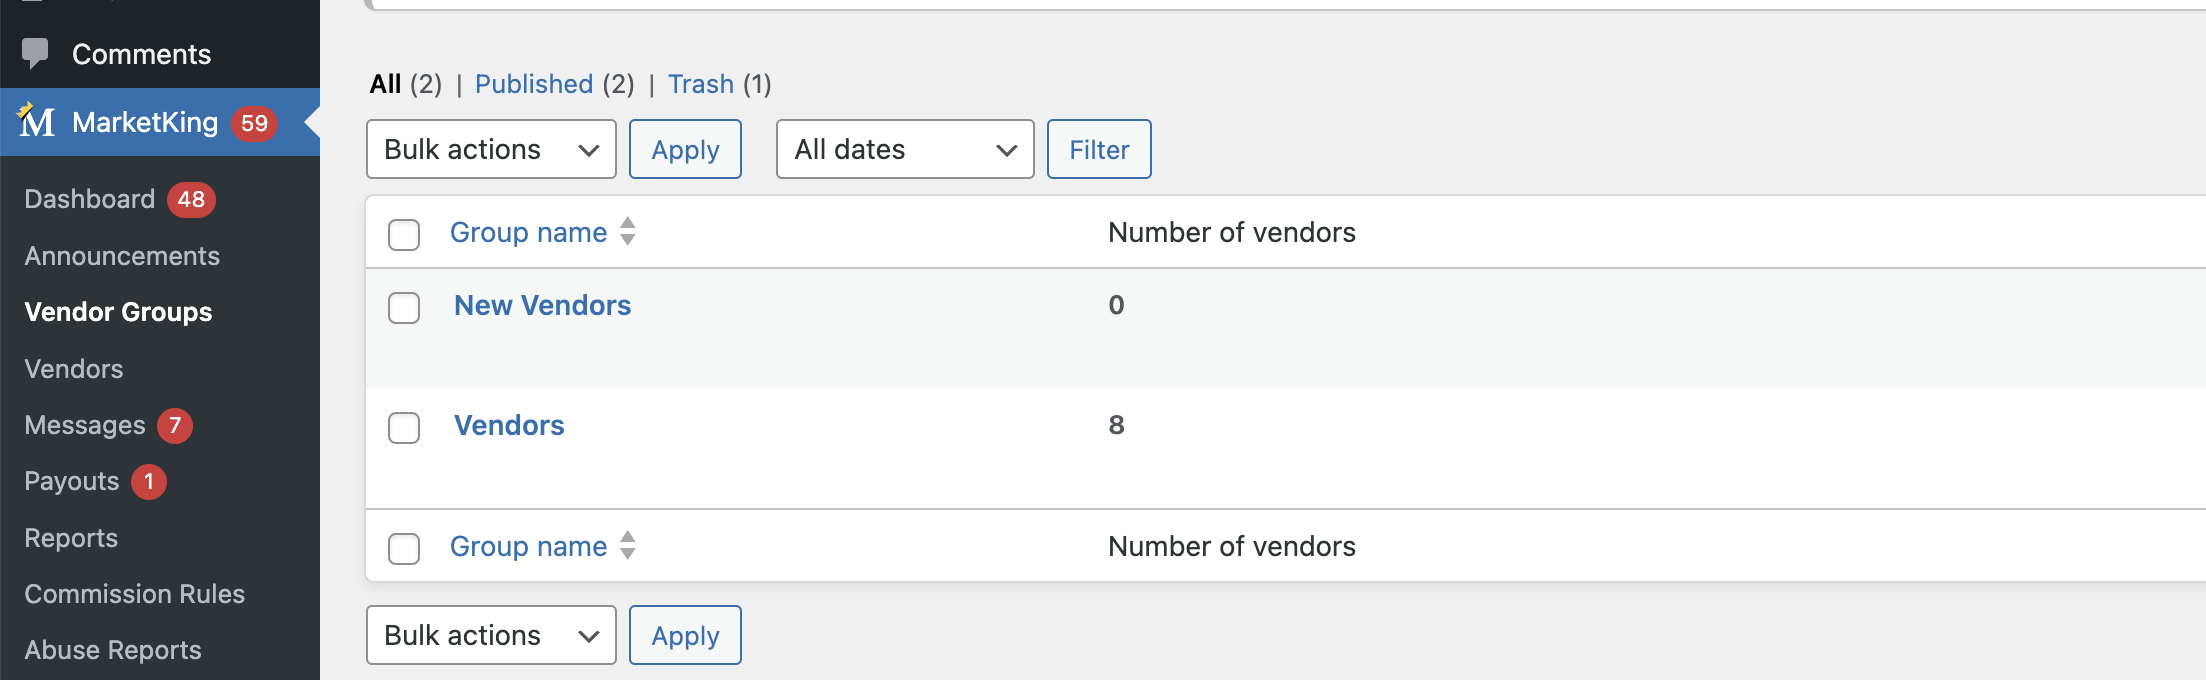This screenshot has width=2206, height=680.
Task: Click the MarketKing logo icon in sidebar
Action: click(37, 121)
